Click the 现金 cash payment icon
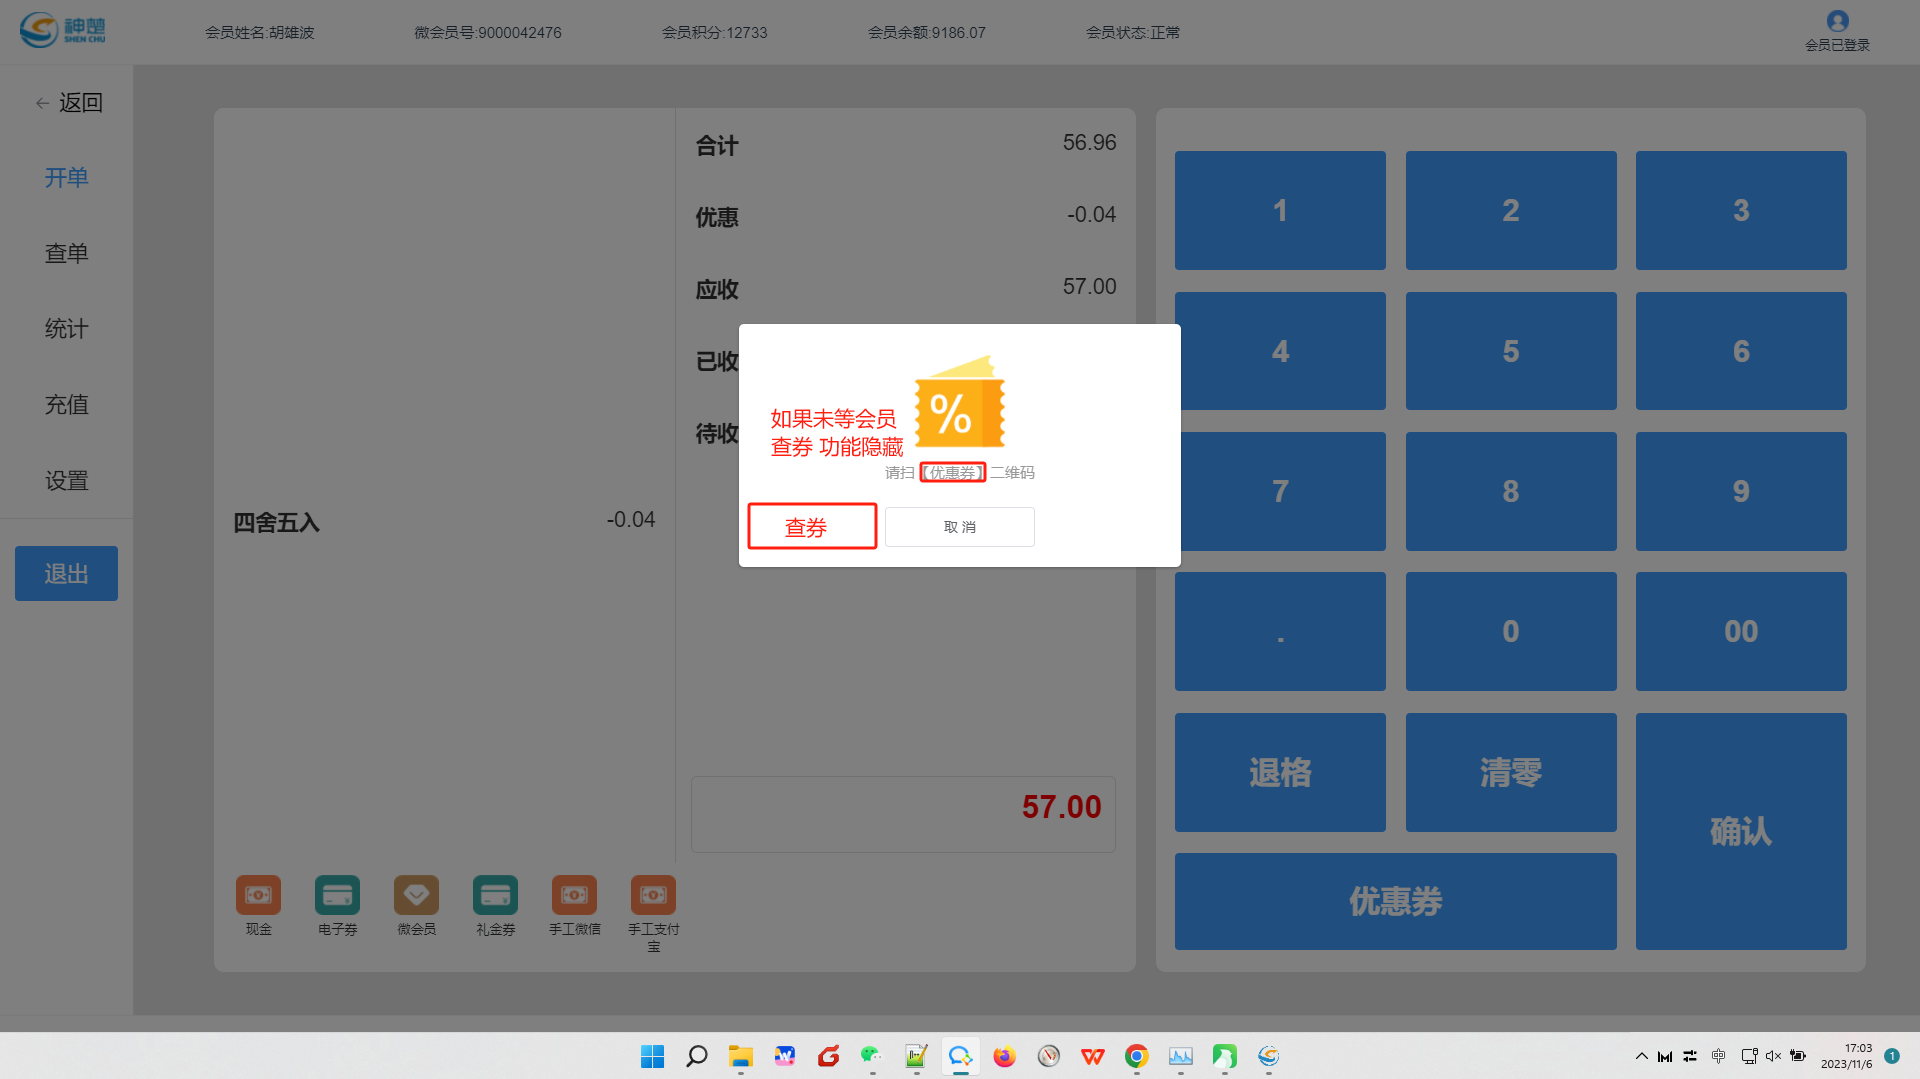Screen dimensions: 1920x1079 (258, 895)
